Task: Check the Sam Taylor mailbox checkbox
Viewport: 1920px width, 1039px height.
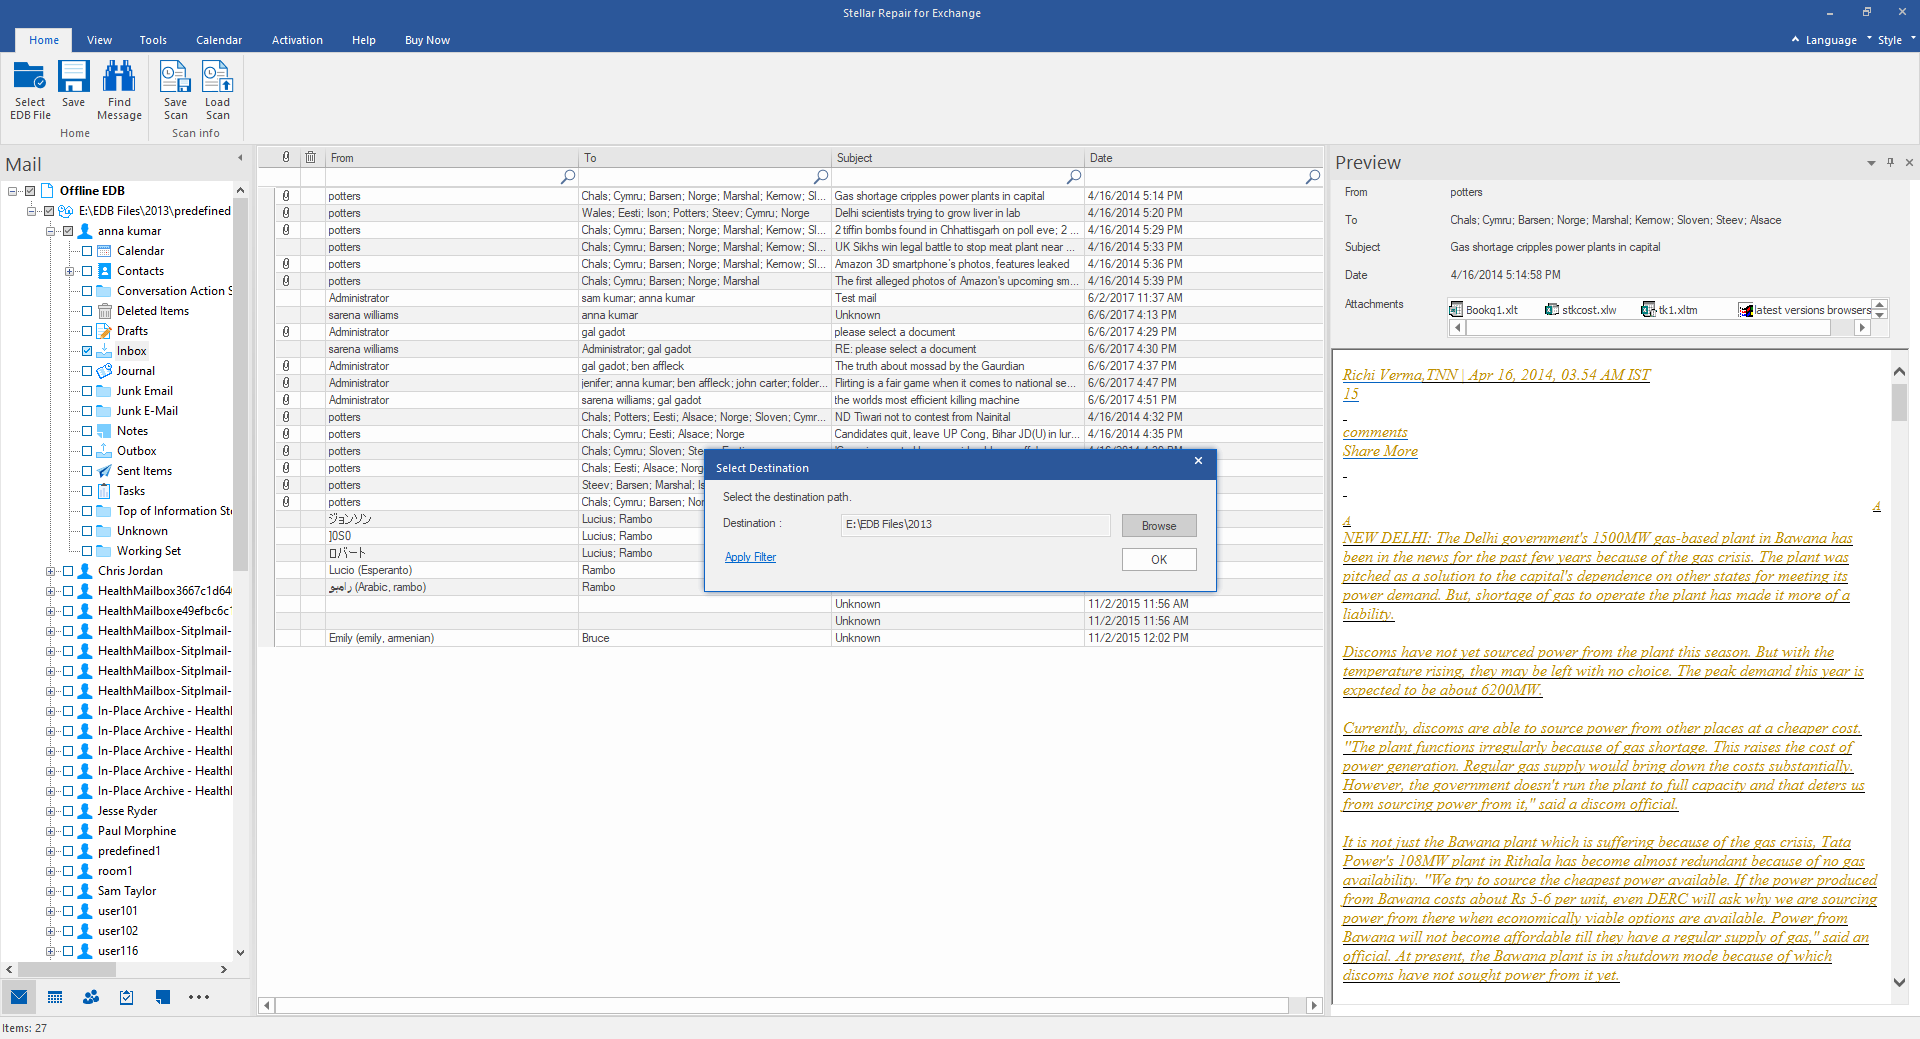Action: point(68,891)
